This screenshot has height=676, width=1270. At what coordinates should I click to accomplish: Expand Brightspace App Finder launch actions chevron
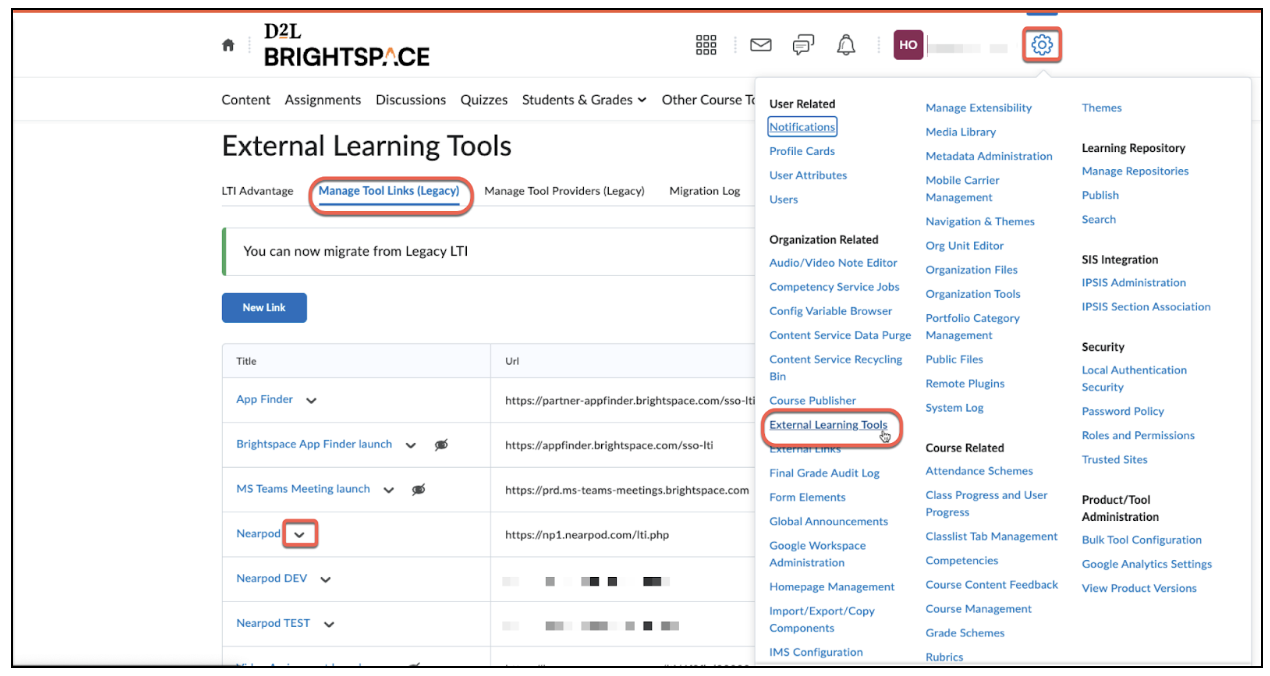point(410,446)
